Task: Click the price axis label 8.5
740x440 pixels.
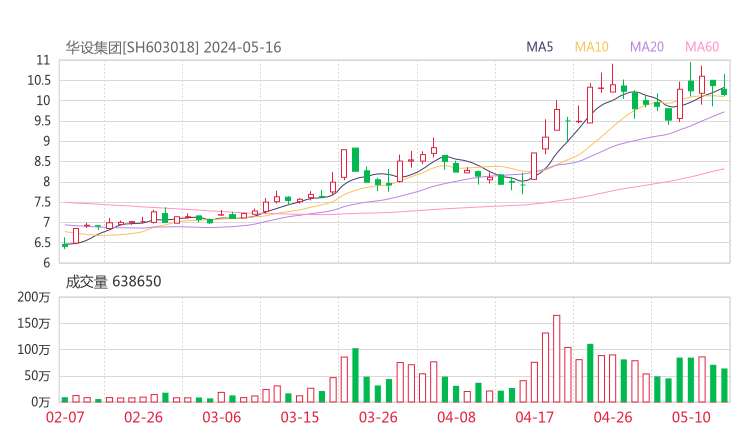Action: [x=41, y=161]
